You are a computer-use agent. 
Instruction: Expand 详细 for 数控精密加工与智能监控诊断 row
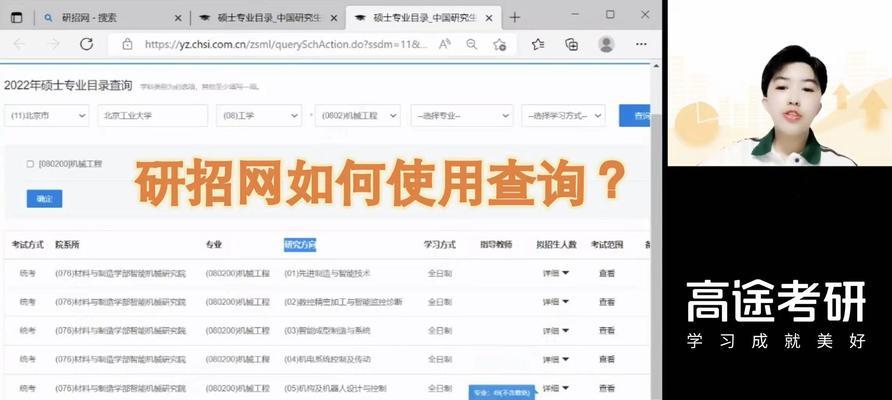point(556,302)
